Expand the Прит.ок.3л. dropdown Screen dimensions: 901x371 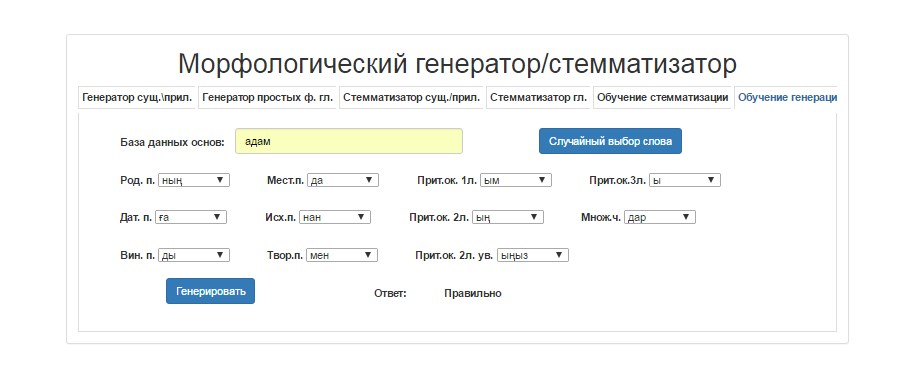tap(684, 180)
